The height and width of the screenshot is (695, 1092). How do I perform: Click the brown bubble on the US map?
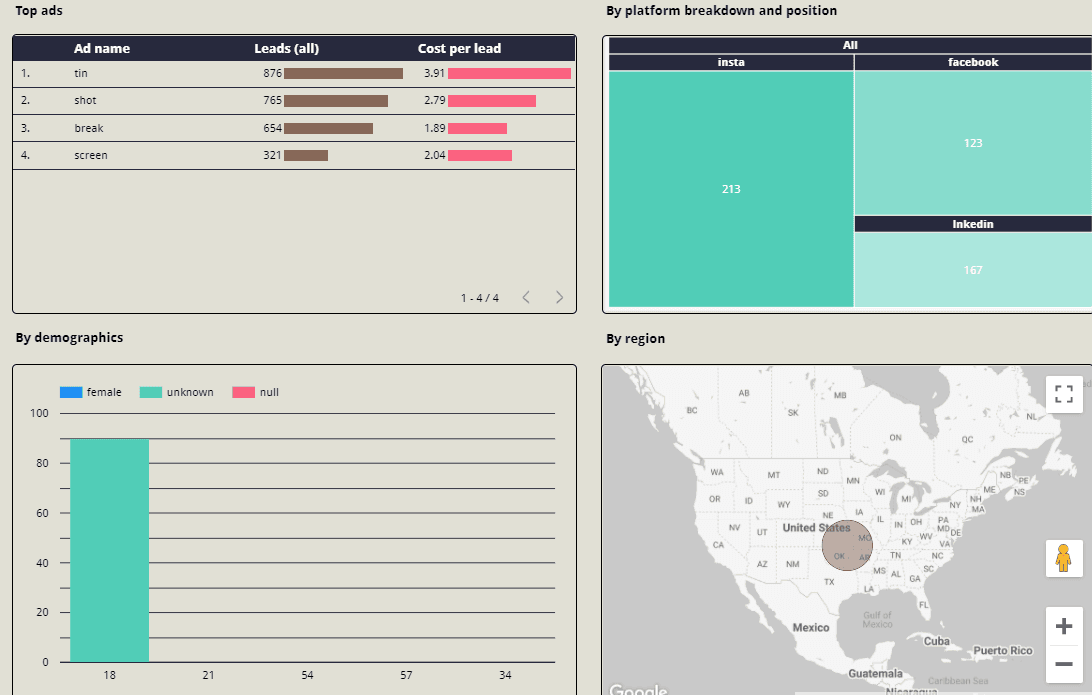(x=847, y=545)
